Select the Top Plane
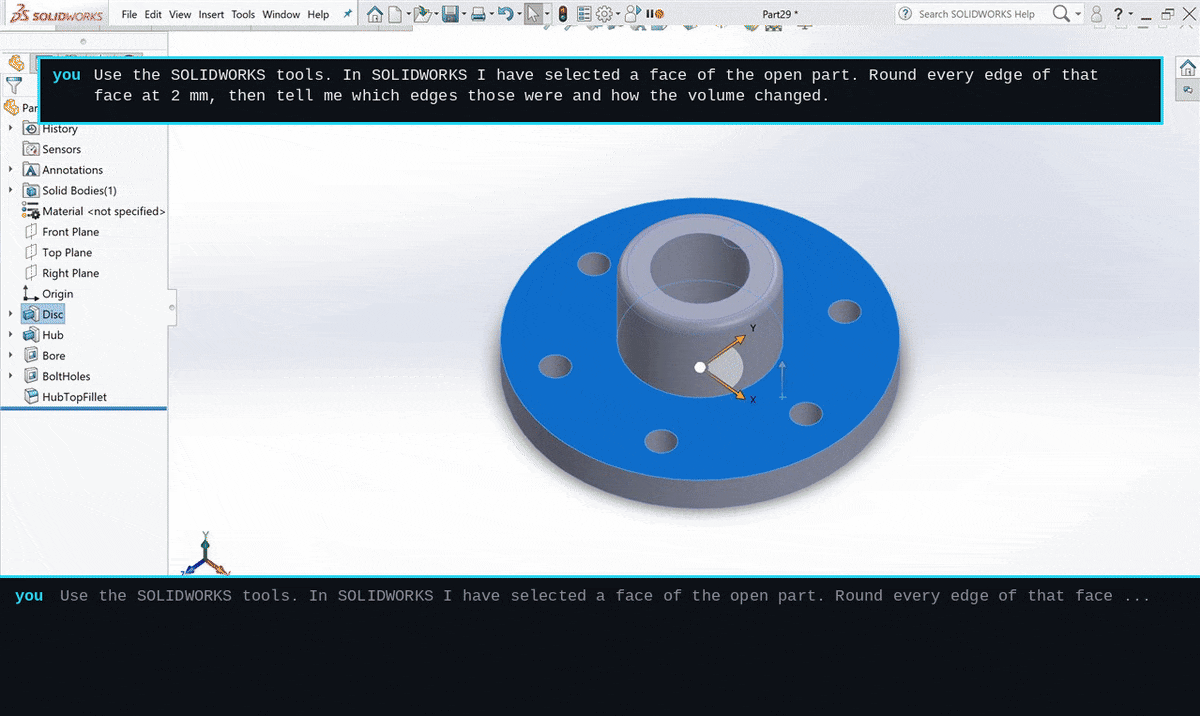 pyautogui.click(x=67, y=252)
